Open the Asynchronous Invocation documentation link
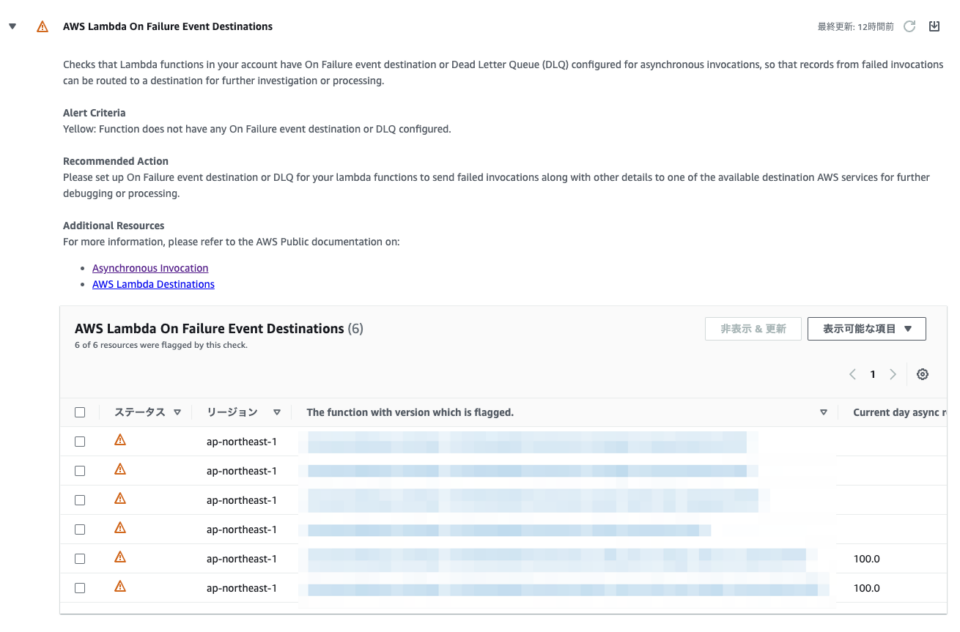 coord(150,268)
